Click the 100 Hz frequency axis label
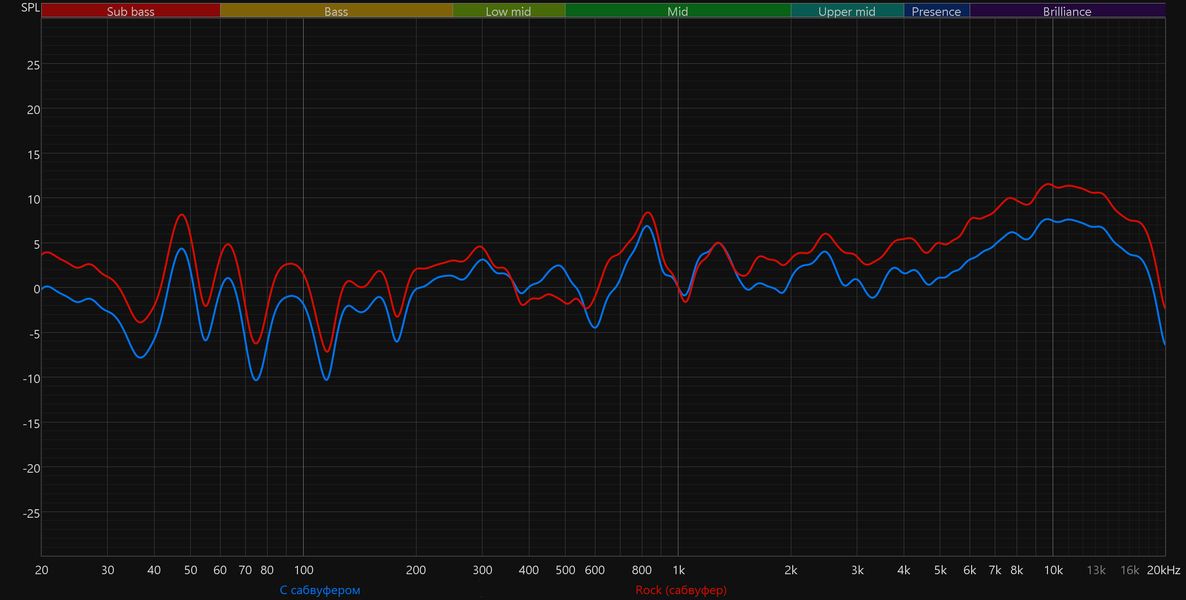 coord(303,570)
